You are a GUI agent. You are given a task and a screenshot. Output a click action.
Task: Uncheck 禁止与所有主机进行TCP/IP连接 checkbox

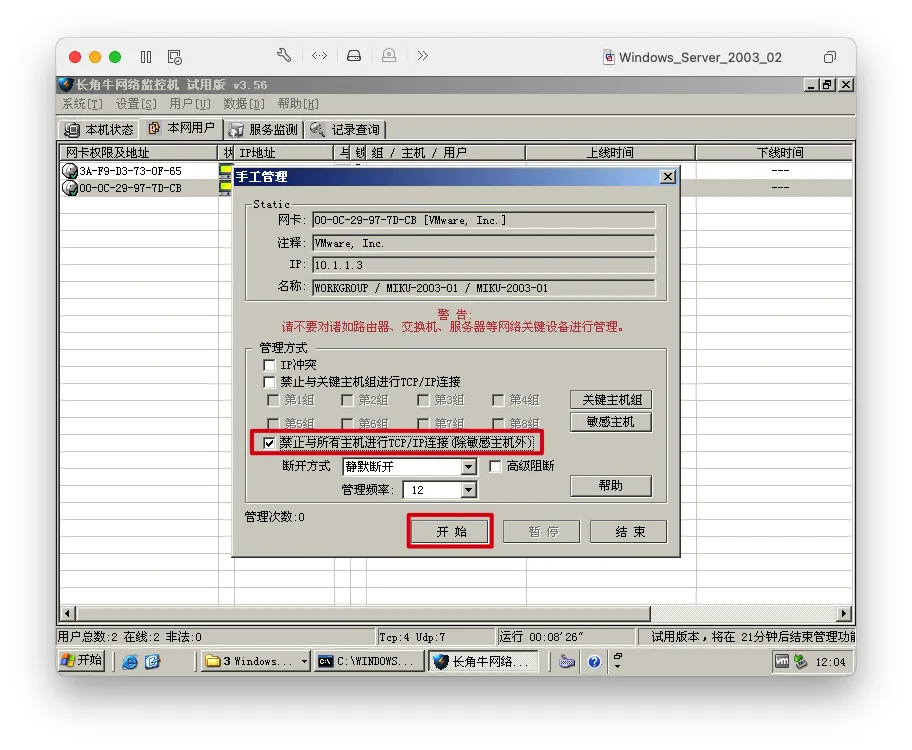pyautogui.click(x=269, y=443)
